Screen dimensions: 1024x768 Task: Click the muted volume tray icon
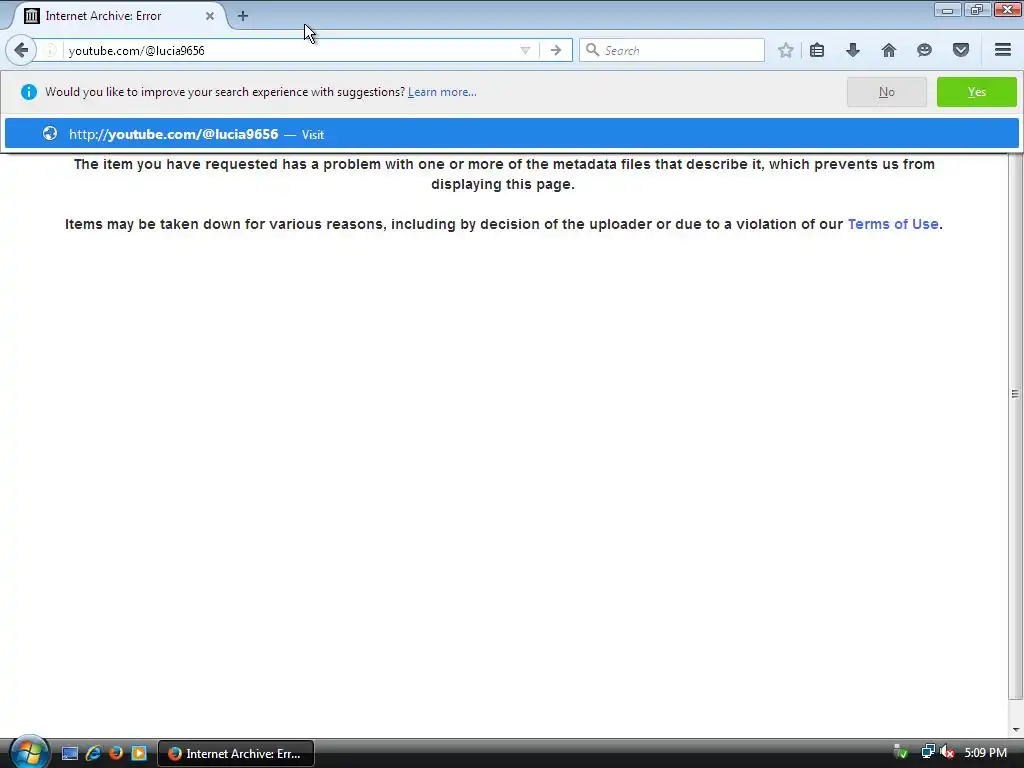tap(947, 752)
